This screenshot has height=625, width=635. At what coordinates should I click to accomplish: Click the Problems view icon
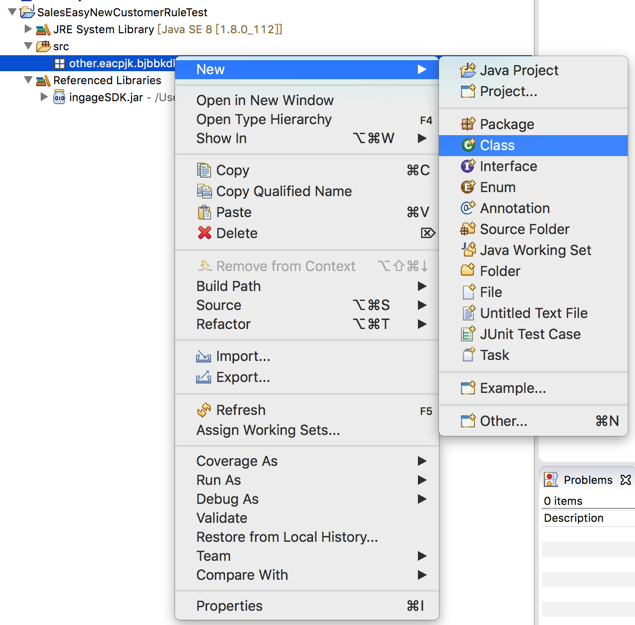(551, 480)
